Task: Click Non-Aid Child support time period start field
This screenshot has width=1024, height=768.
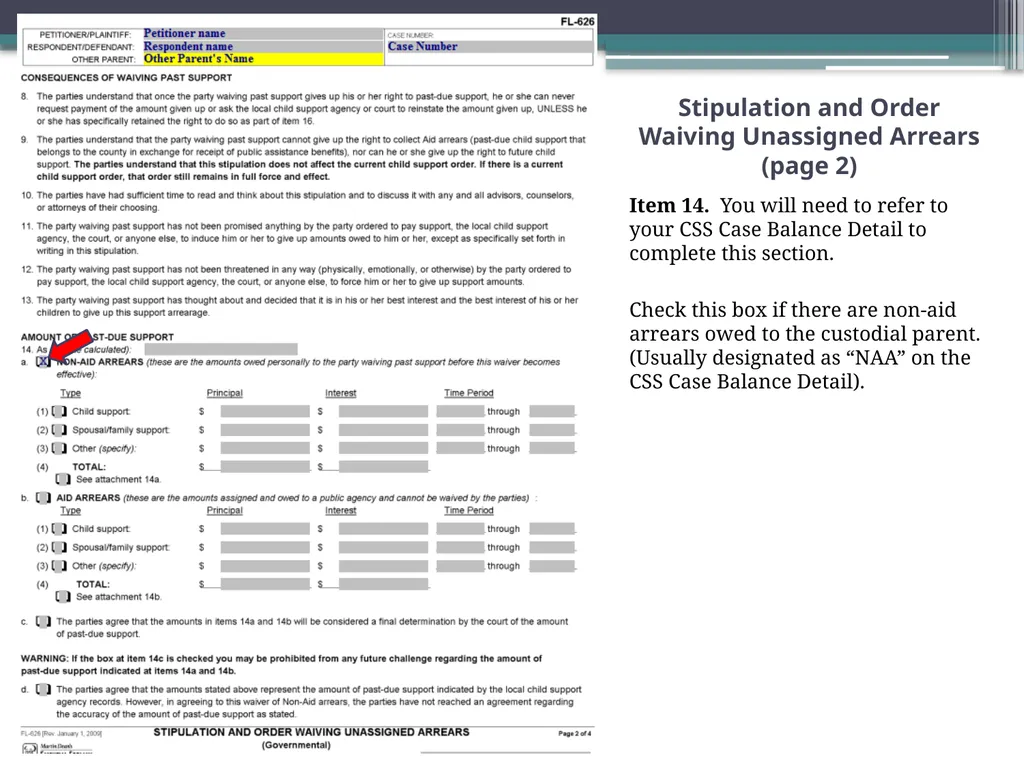Action: (x=460, y=411)
